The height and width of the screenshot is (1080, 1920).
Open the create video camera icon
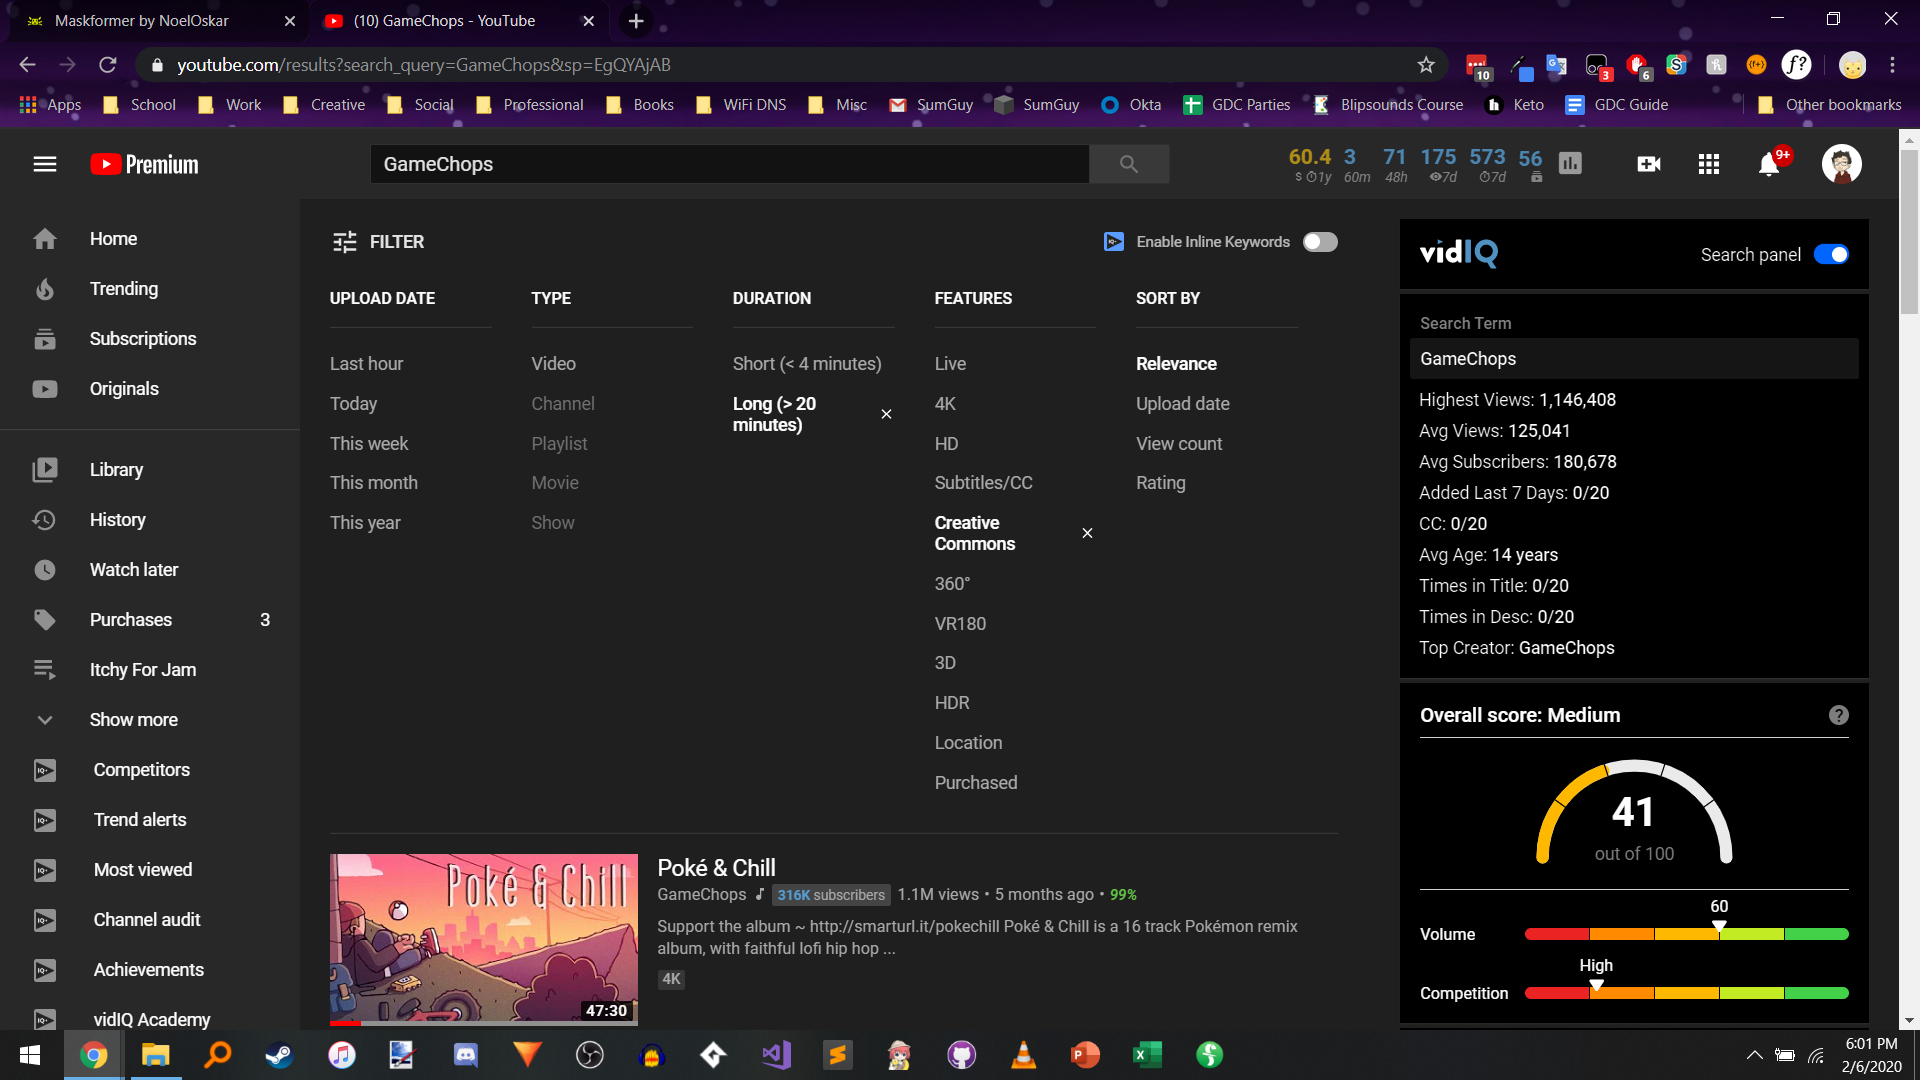pos(1649,164)
